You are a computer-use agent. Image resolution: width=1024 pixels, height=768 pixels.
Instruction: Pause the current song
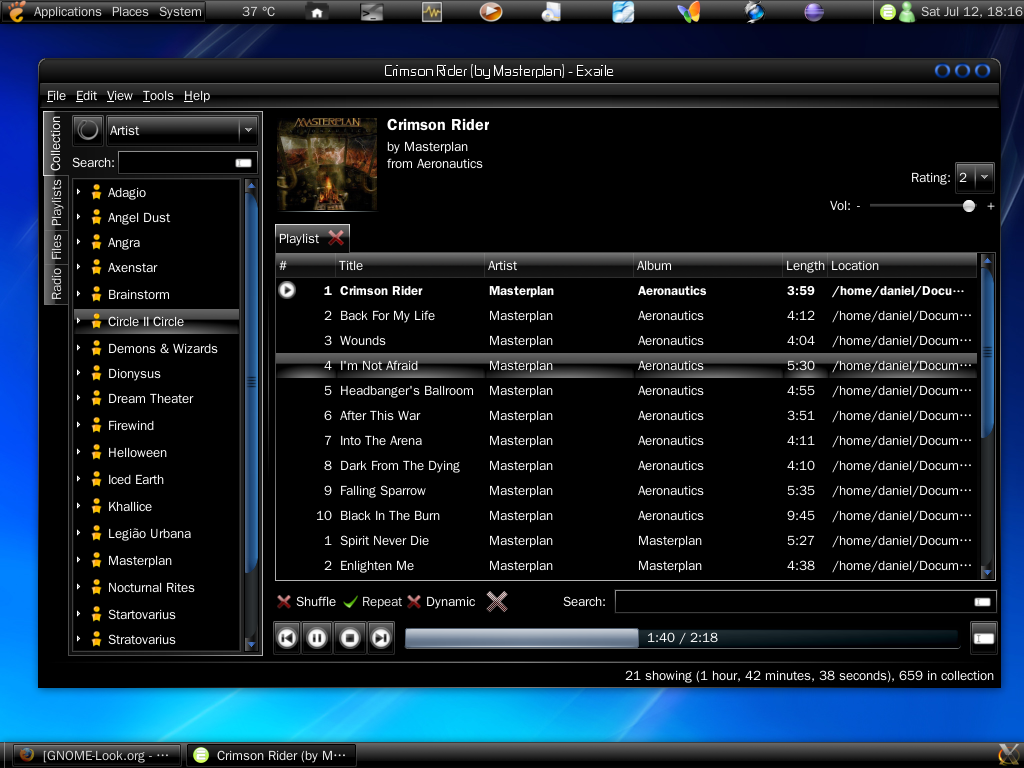click(317, 637)
